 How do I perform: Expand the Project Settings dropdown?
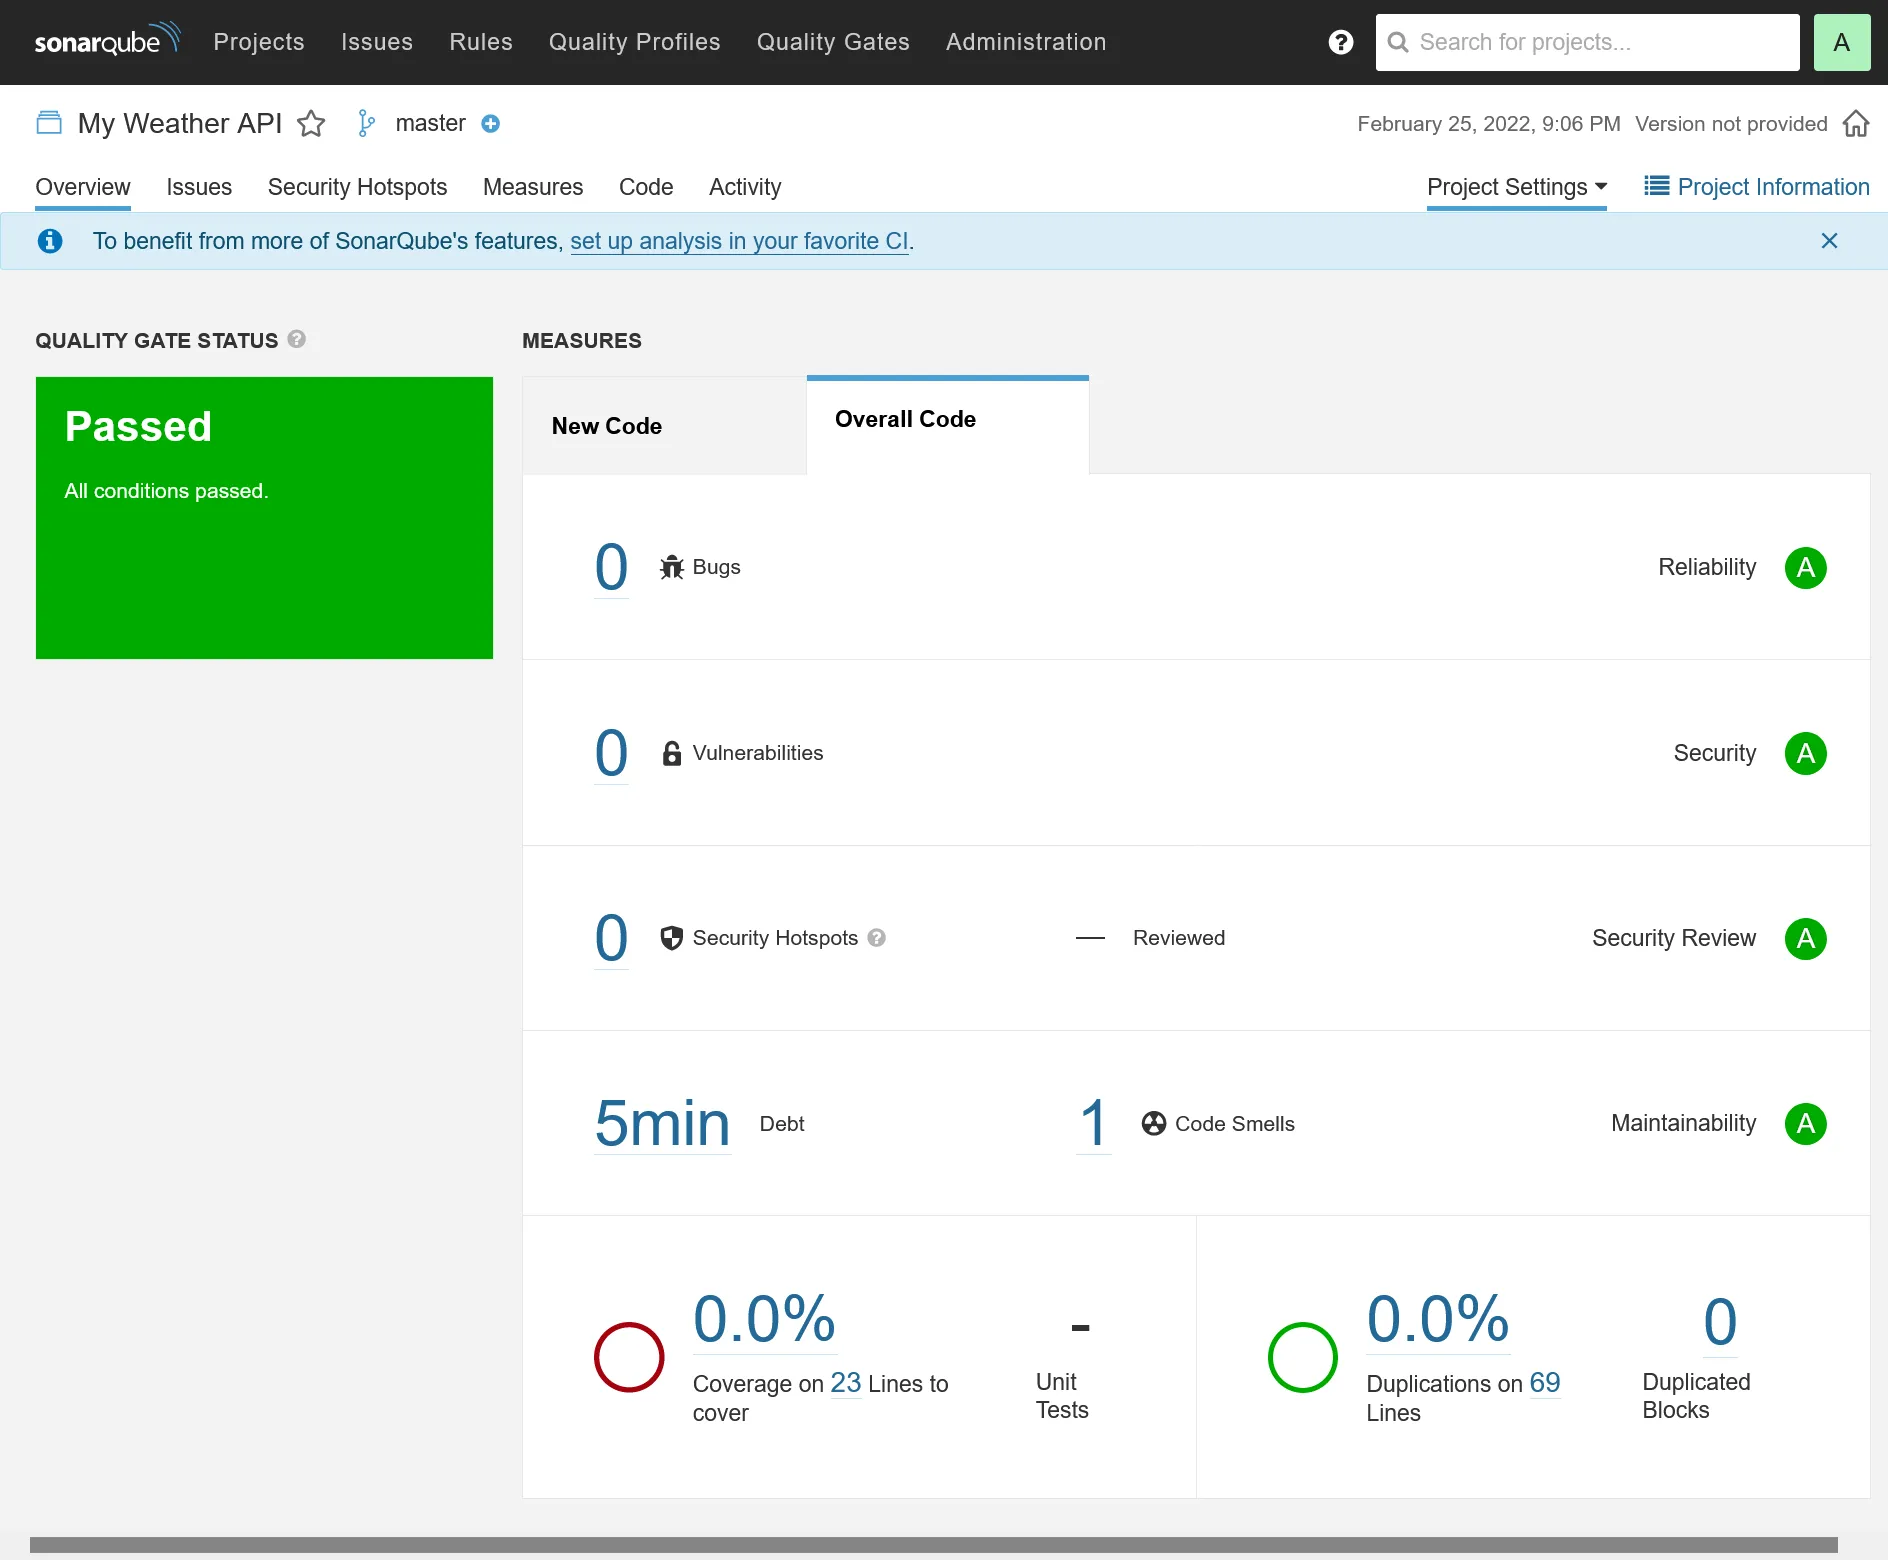pyautogui.click(x=1515, y=187)
